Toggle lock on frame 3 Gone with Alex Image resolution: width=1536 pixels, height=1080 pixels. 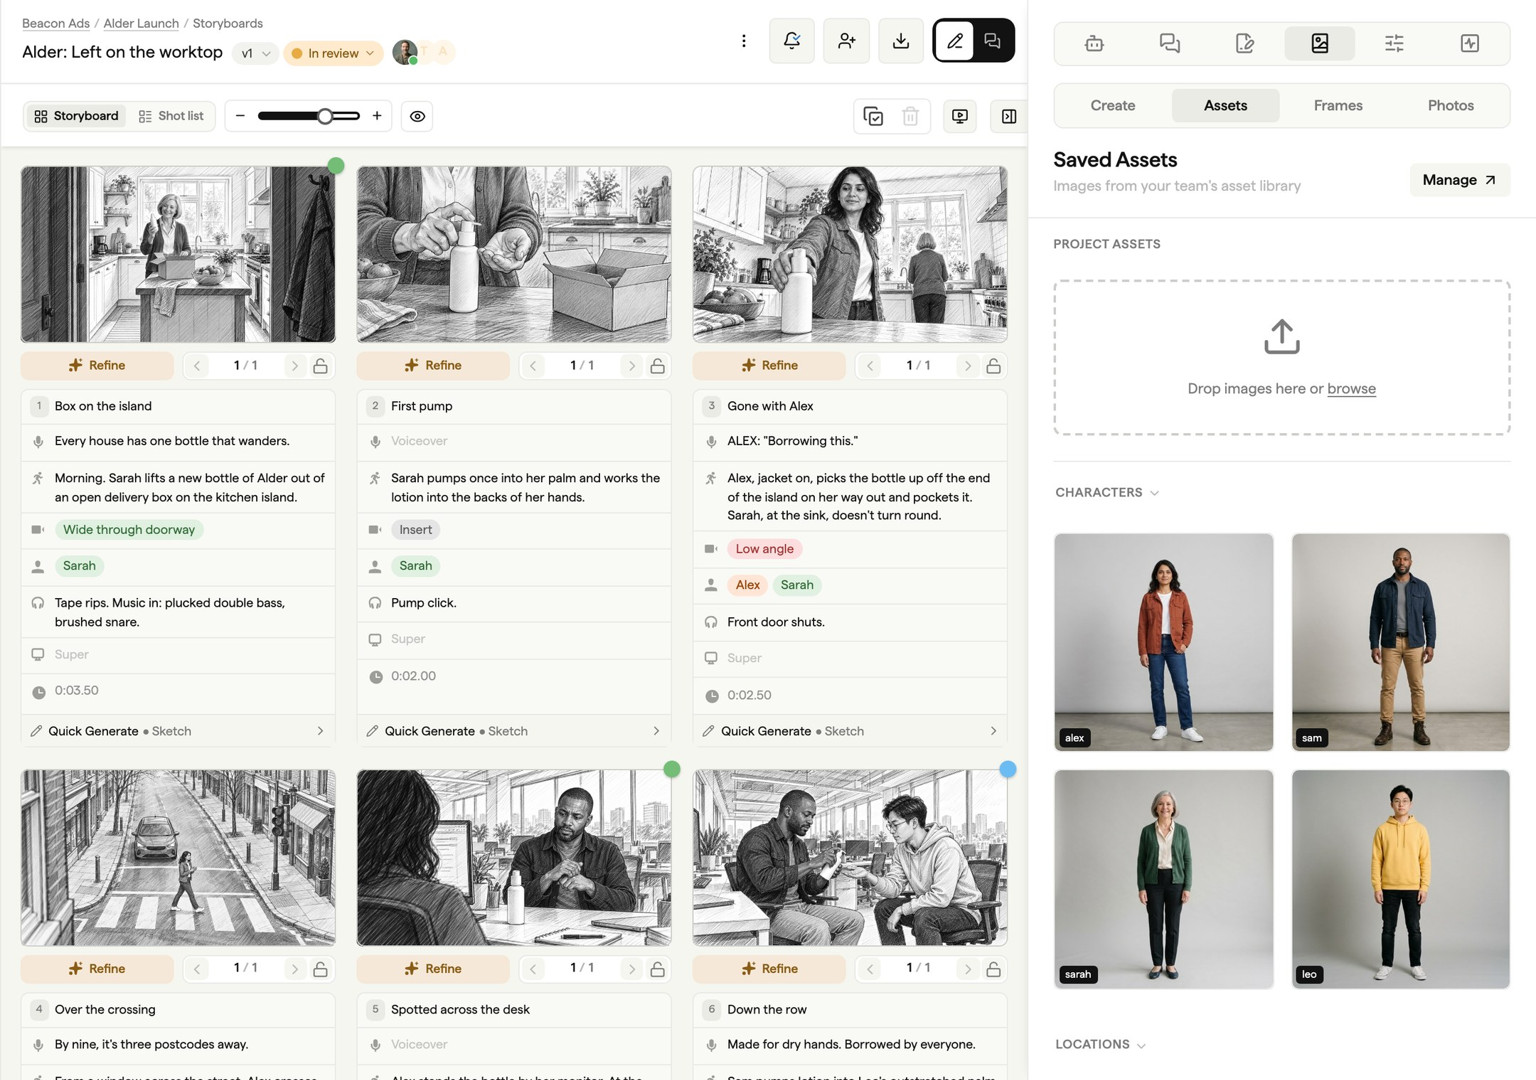(993, 366)
